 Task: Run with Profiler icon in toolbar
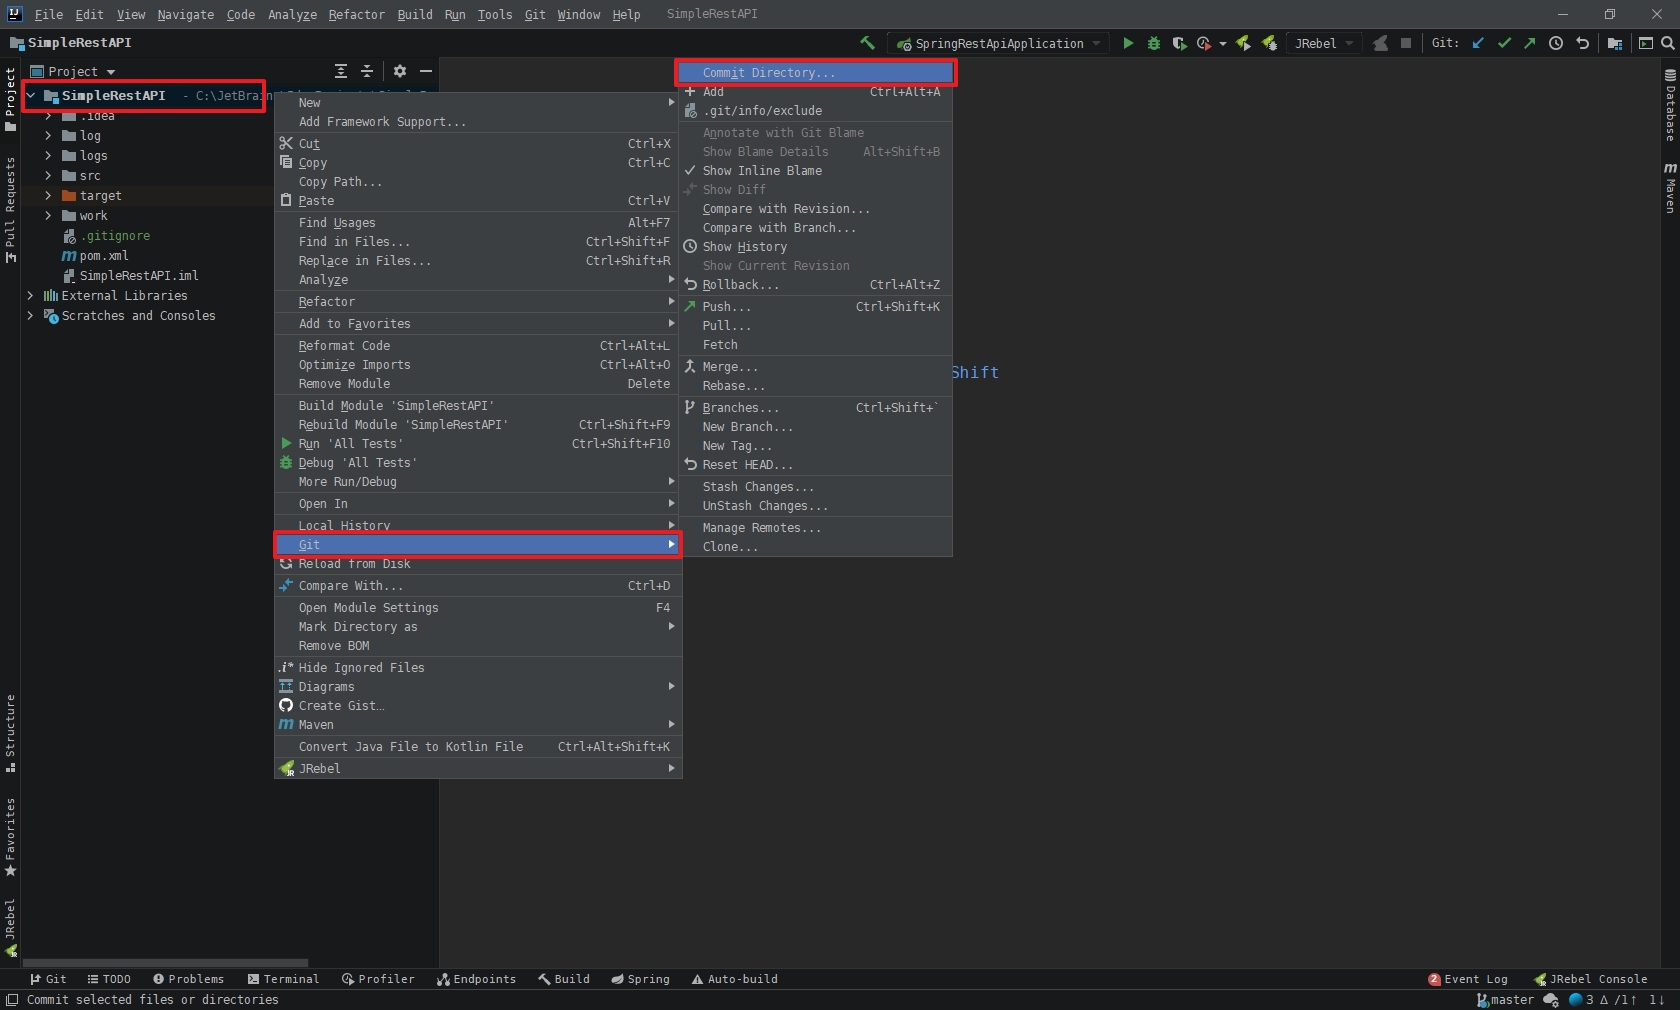tap(1204, 43)
